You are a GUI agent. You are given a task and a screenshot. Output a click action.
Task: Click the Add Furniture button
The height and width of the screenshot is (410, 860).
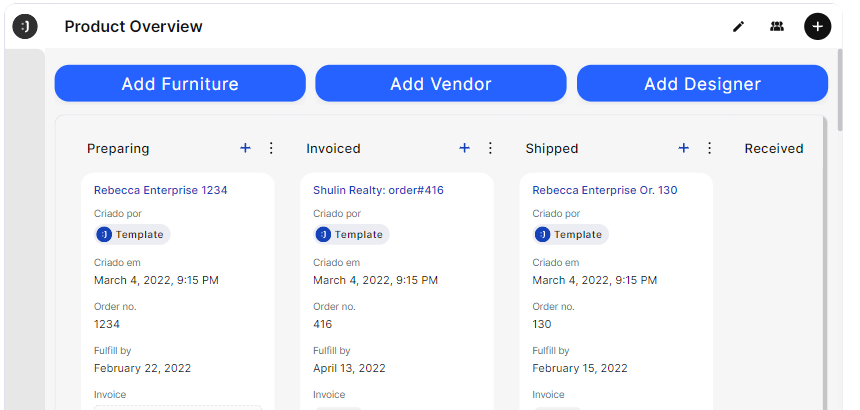point(180,84)
